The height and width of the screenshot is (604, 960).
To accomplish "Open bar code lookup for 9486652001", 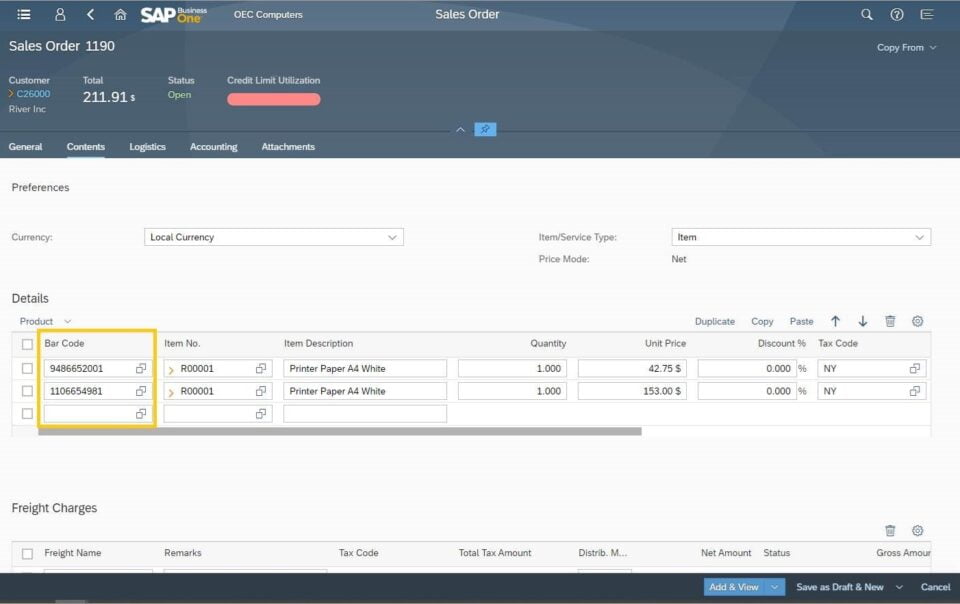I will [x=141, y=368].
